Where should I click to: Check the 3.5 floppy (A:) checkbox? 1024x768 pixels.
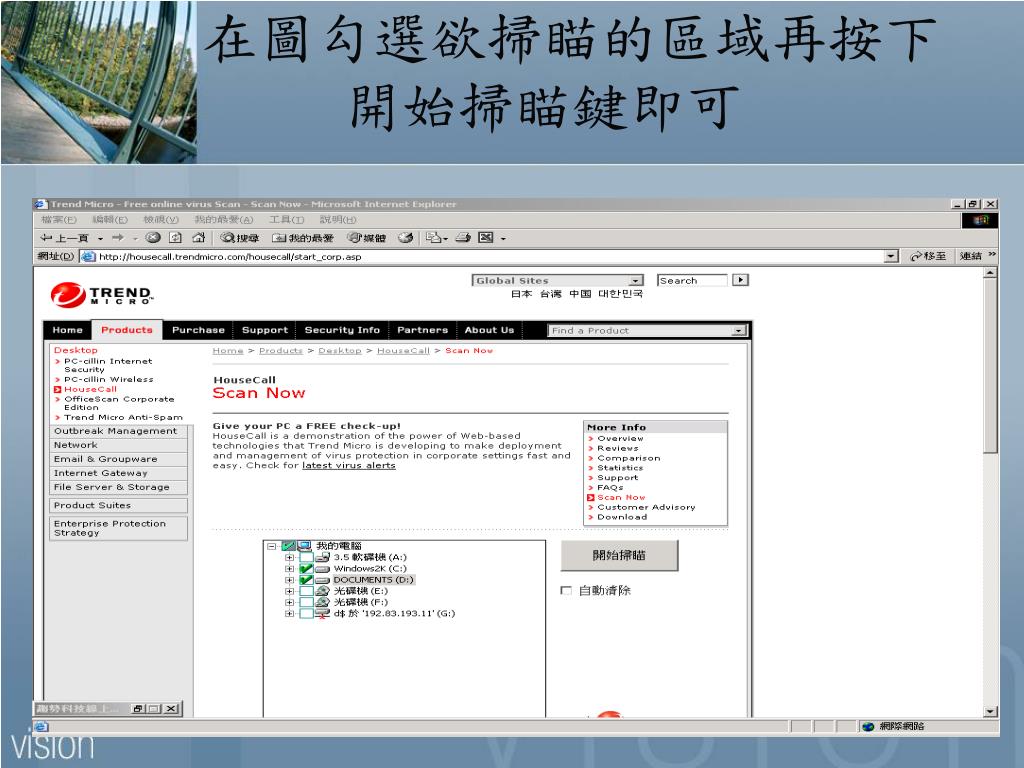pos(306,558)
